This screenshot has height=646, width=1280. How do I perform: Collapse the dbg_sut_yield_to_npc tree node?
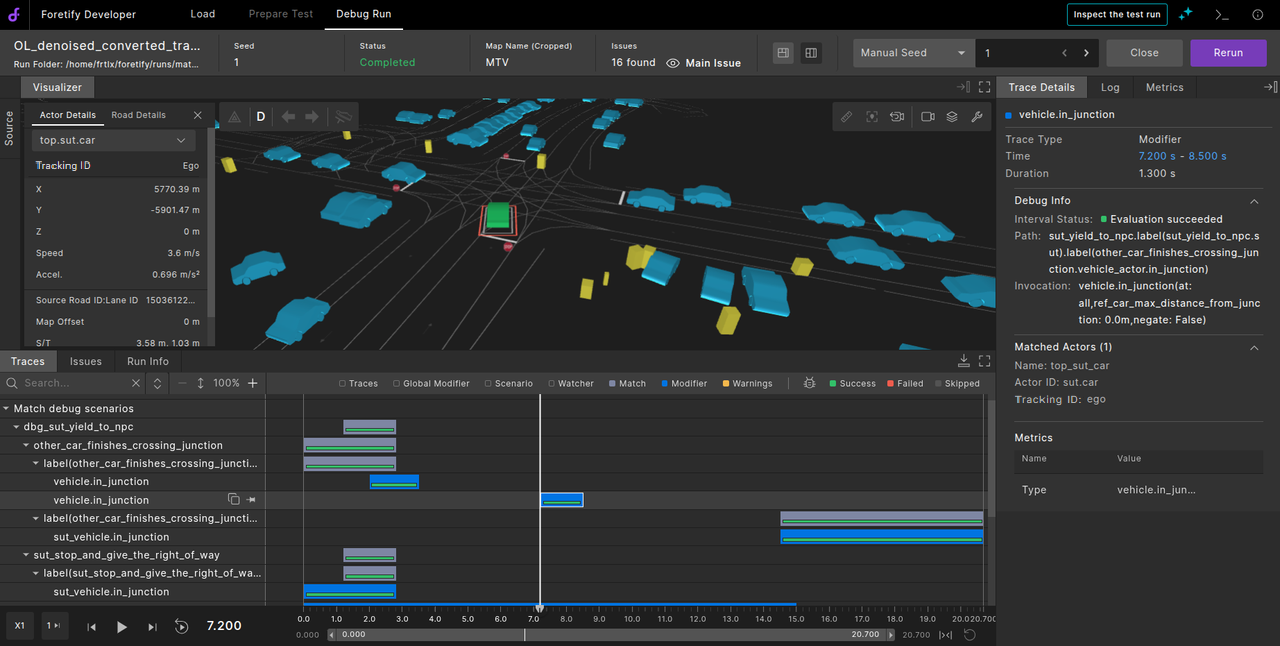point(16,427)
